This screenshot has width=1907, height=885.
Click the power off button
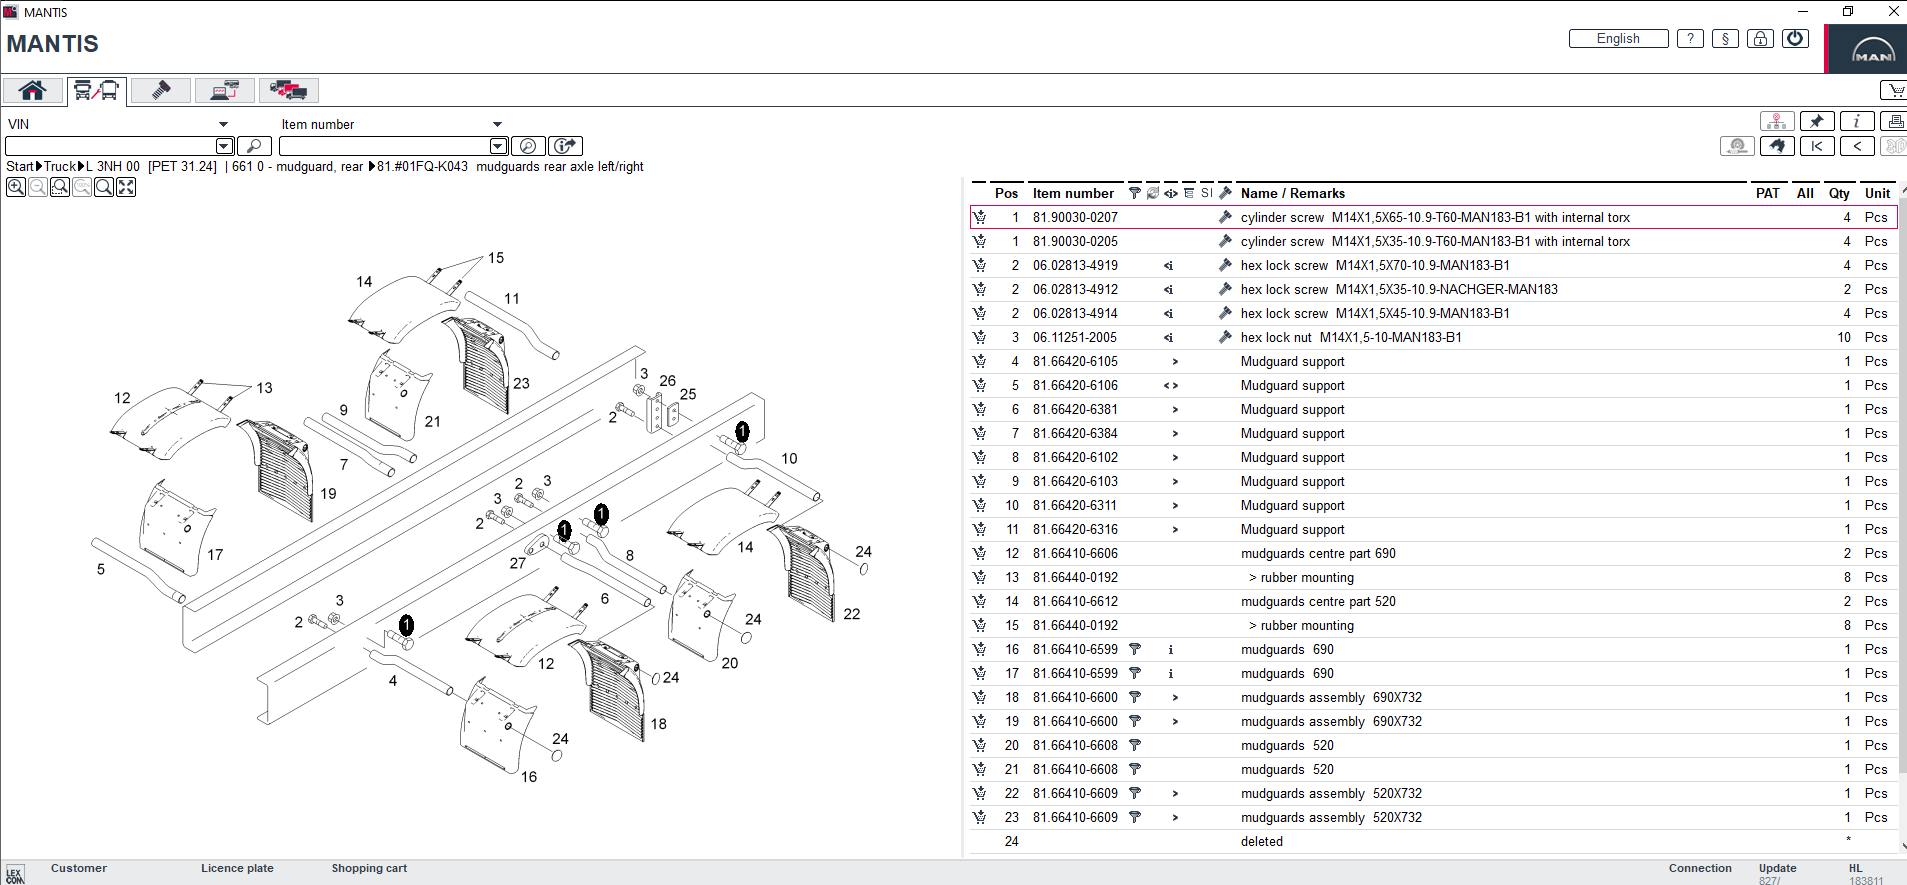(x=1796, y=38)
